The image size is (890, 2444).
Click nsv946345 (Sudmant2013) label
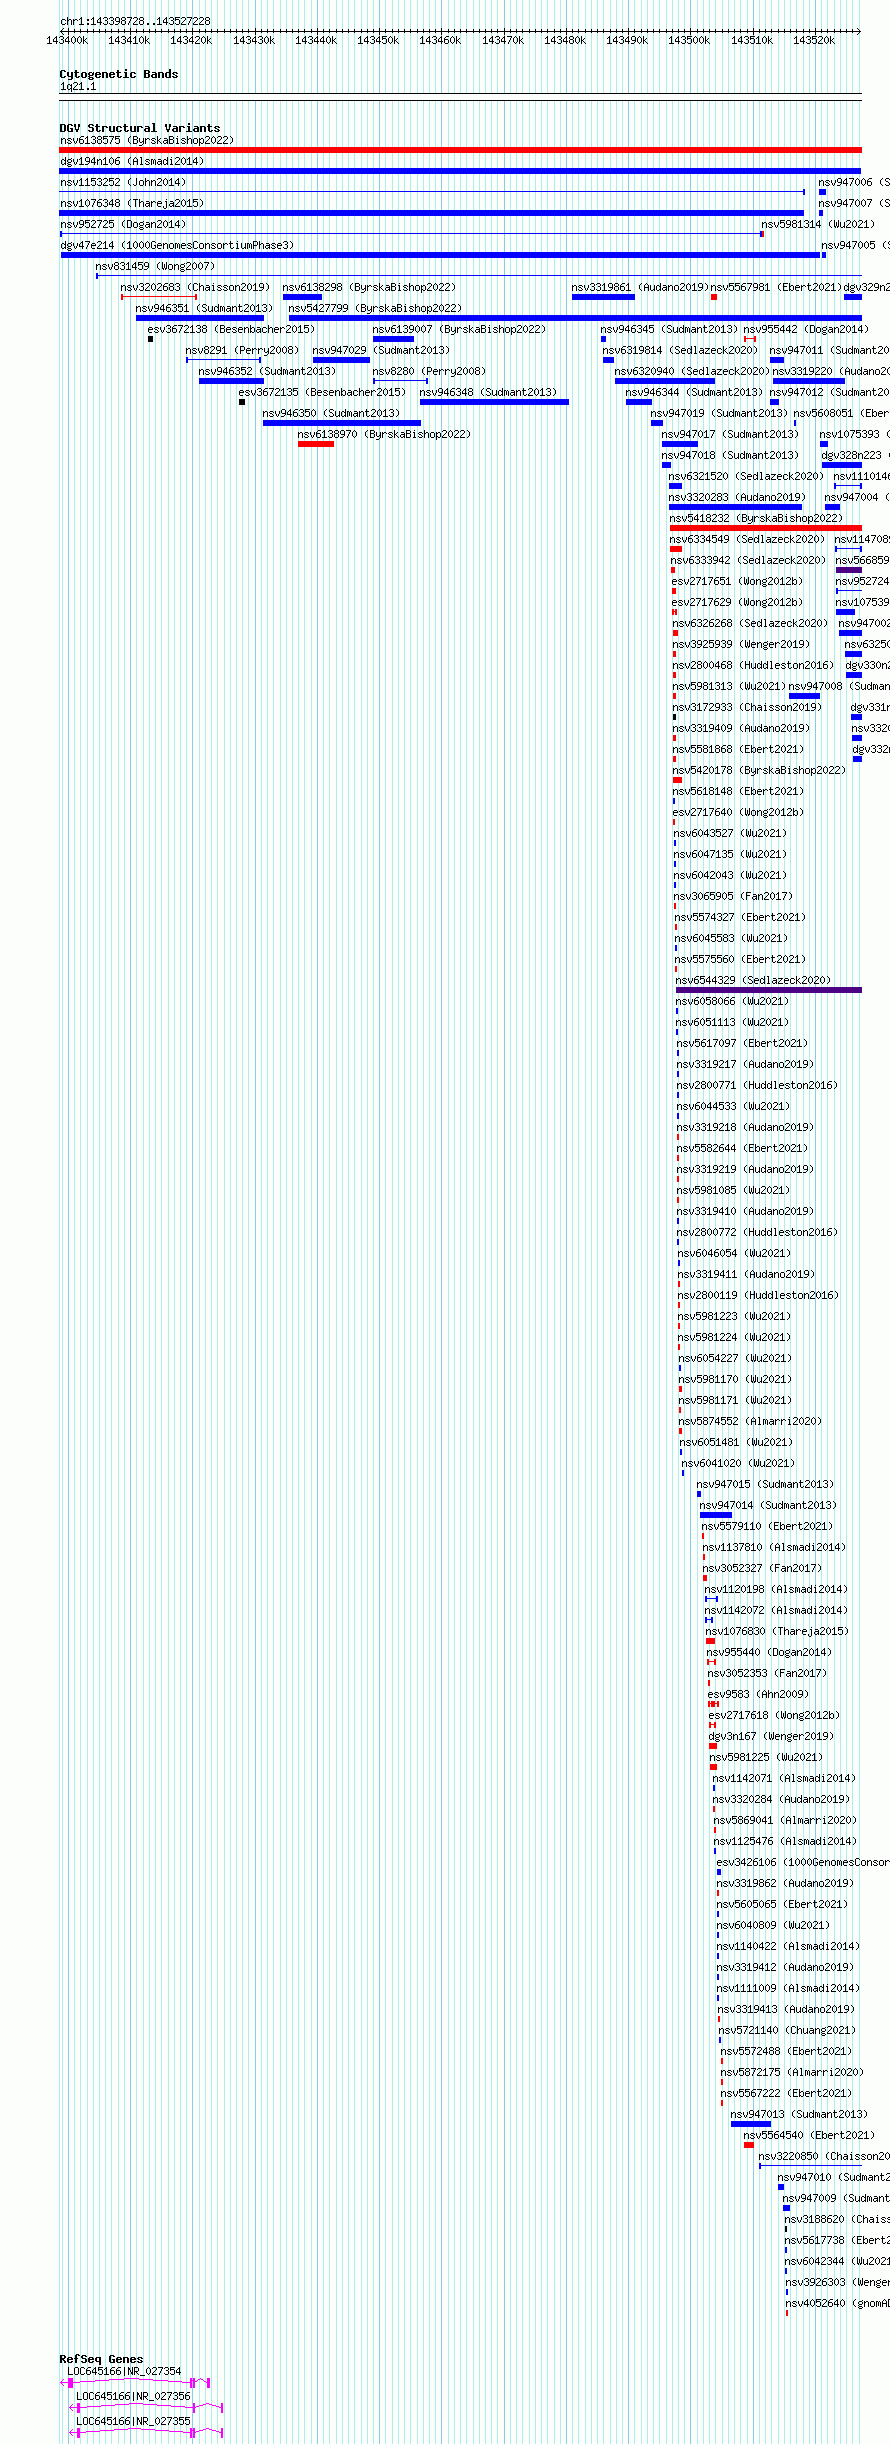click(669, 329)
